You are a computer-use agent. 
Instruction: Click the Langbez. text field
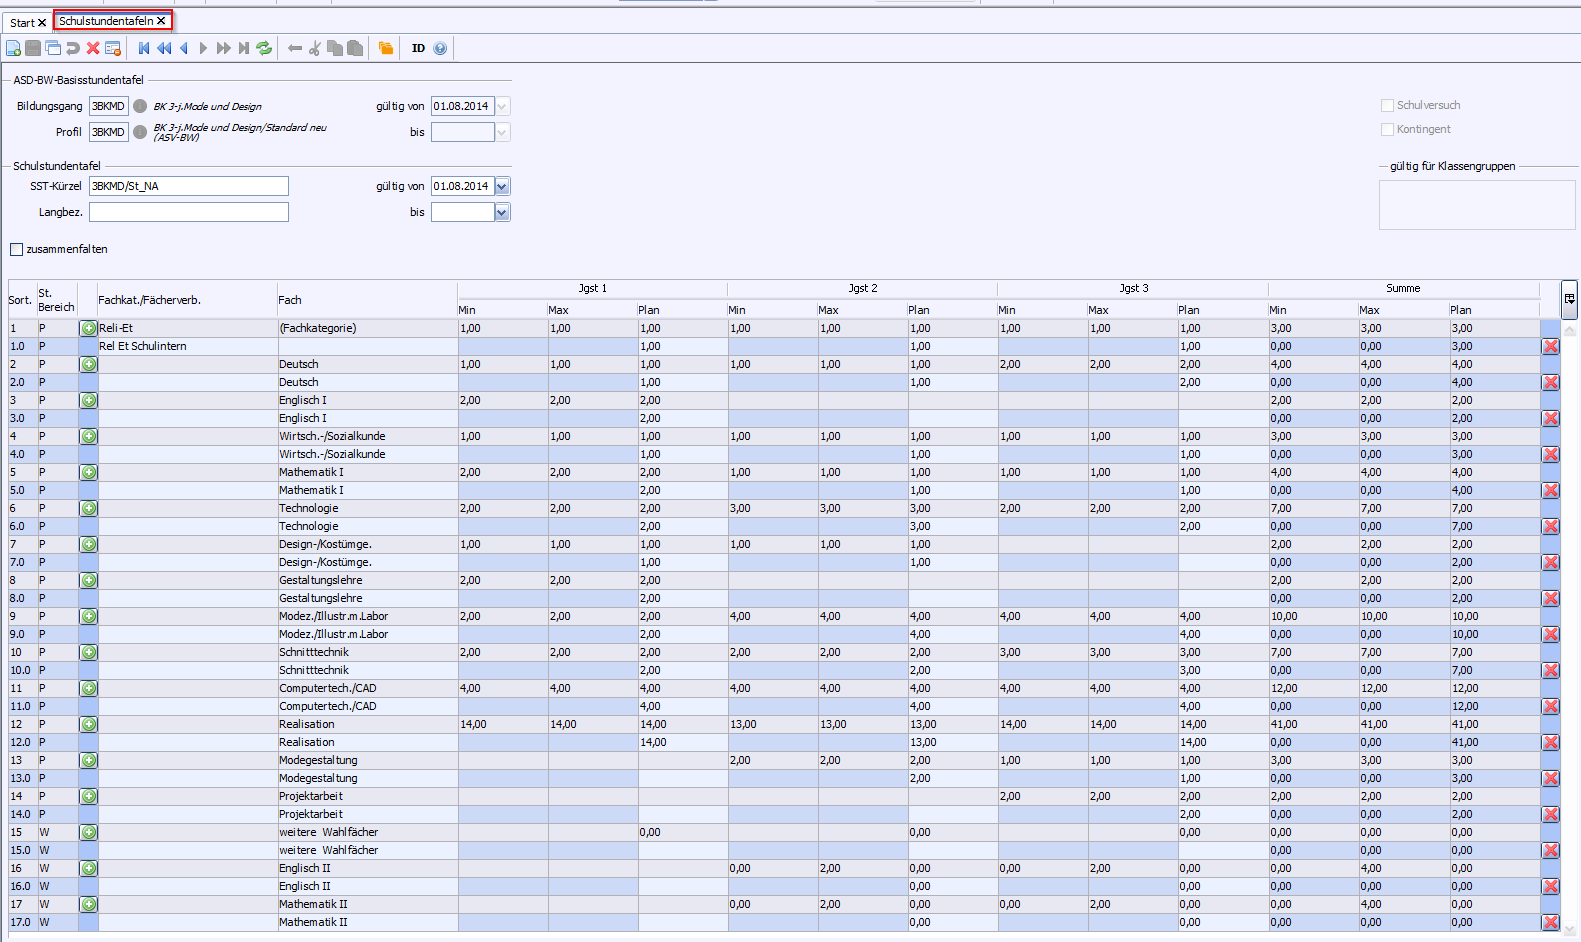[188, 212]
